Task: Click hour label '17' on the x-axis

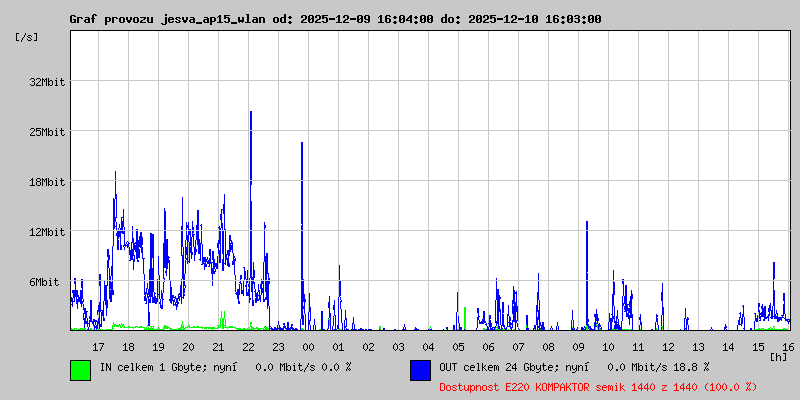Action: (x=98, y=347)
